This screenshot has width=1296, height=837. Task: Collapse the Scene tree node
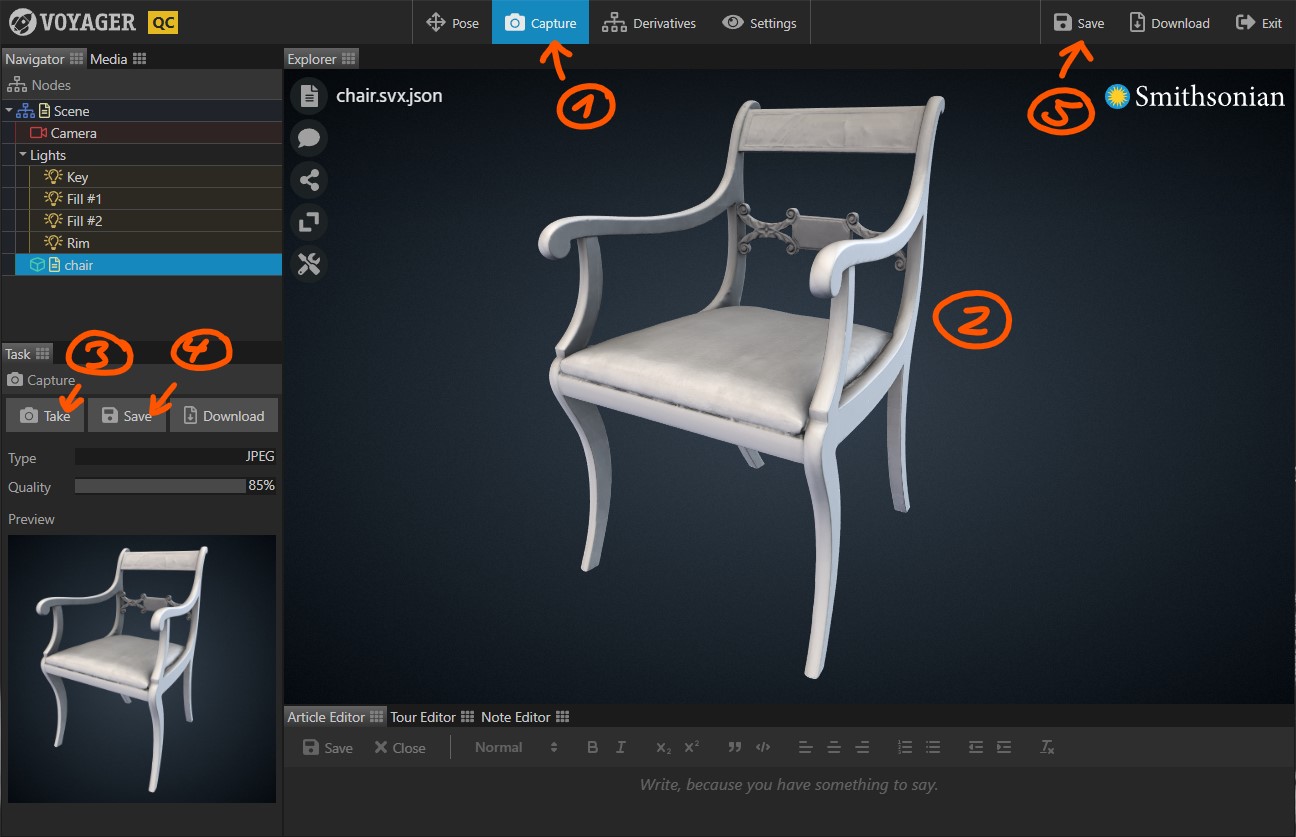pyautogui.click(x=9, y=111)
